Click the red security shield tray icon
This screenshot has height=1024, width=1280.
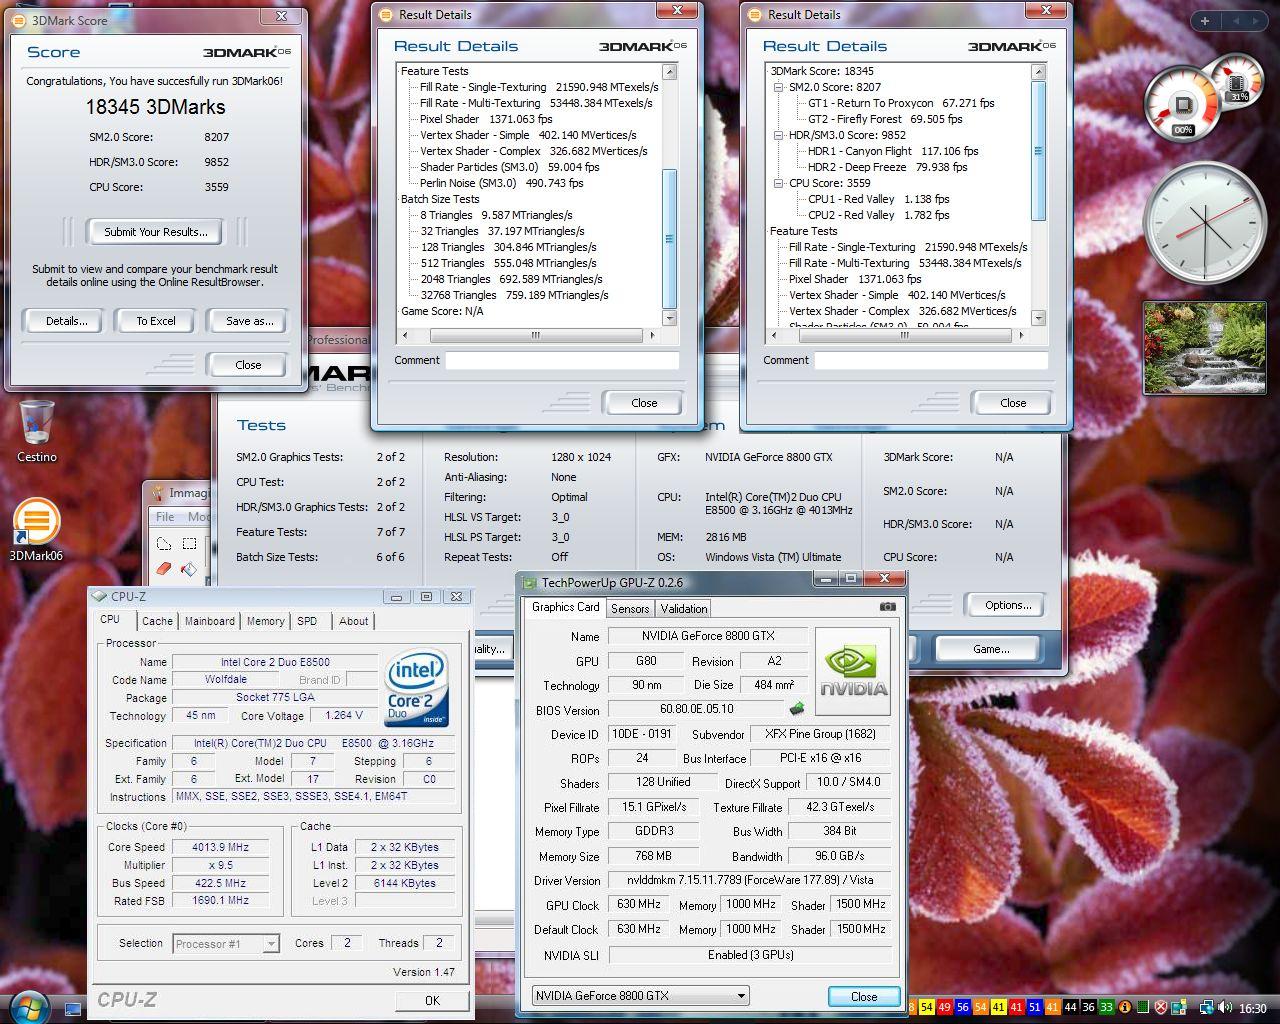pos(1160,1008)
